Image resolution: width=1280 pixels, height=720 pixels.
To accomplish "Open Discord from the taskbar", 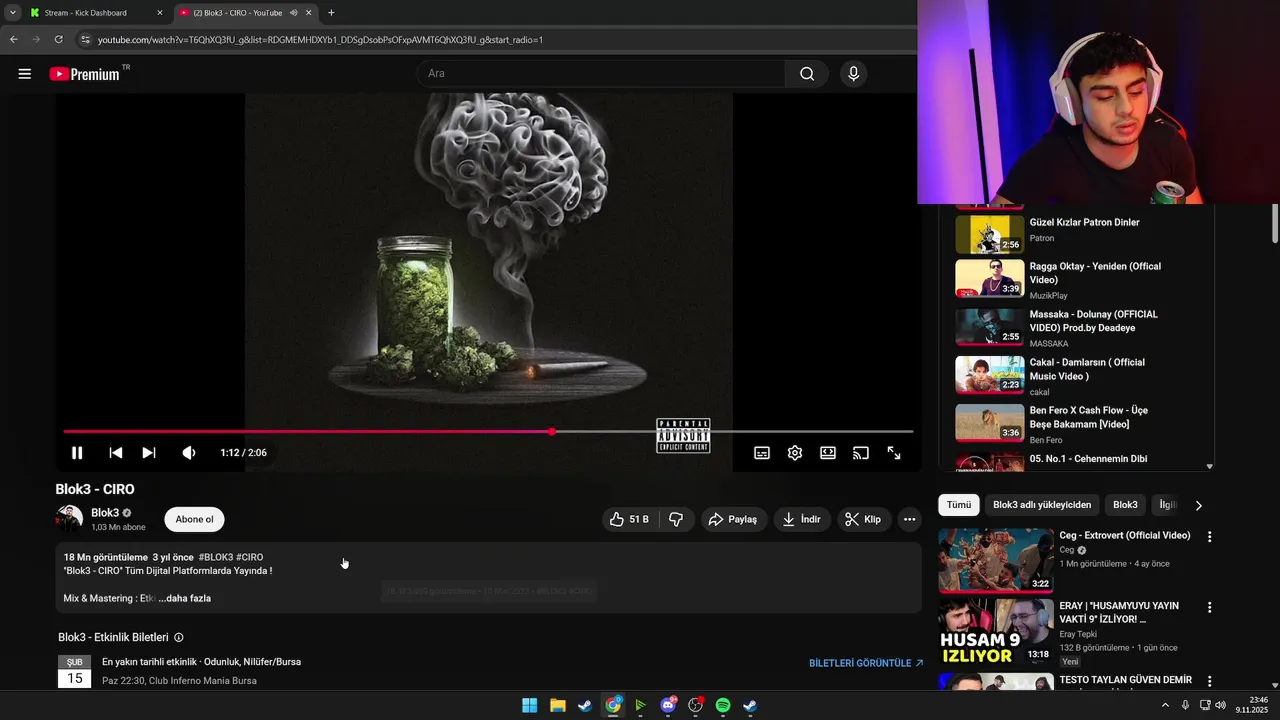I will [x=668, y=706].
